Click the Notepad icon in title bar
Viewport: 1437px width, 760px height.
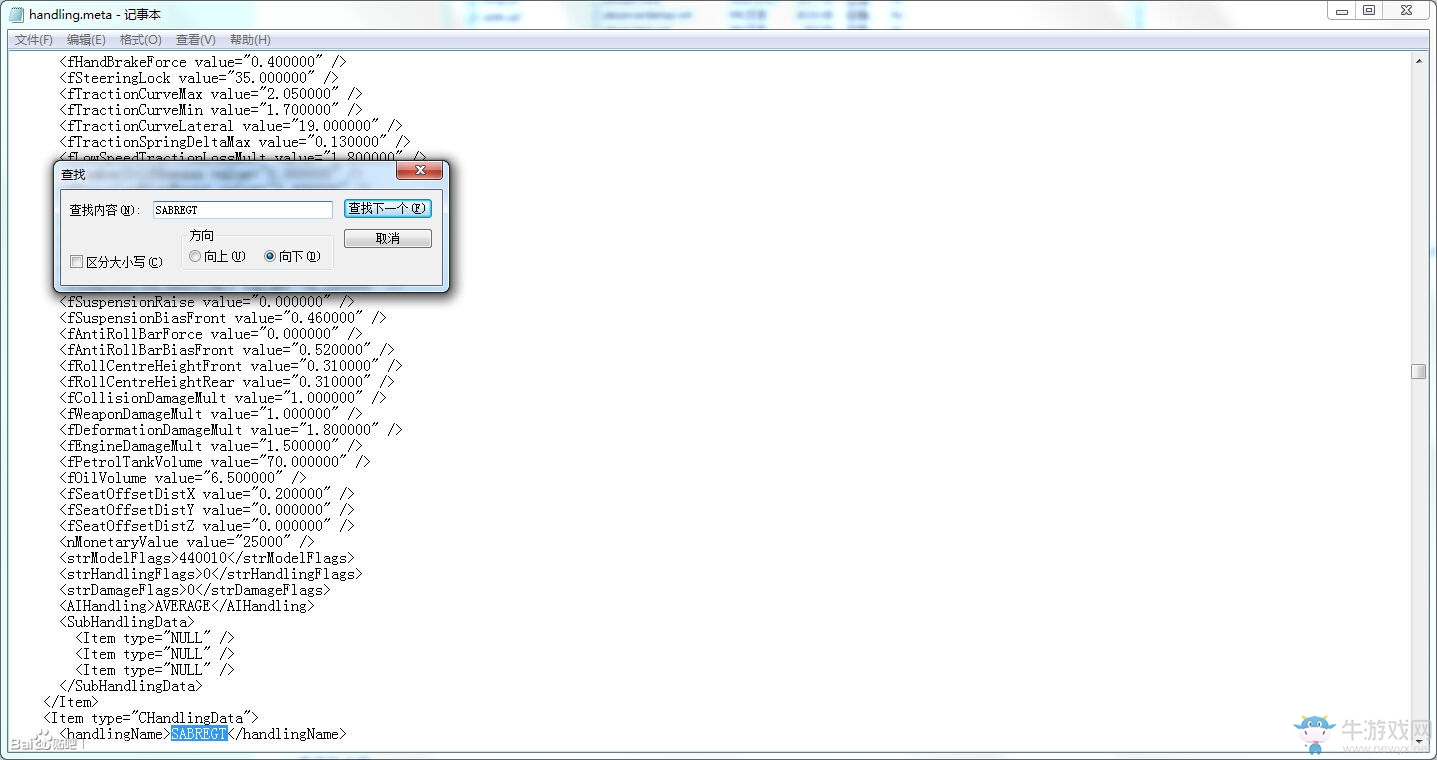tap(16, 14)
